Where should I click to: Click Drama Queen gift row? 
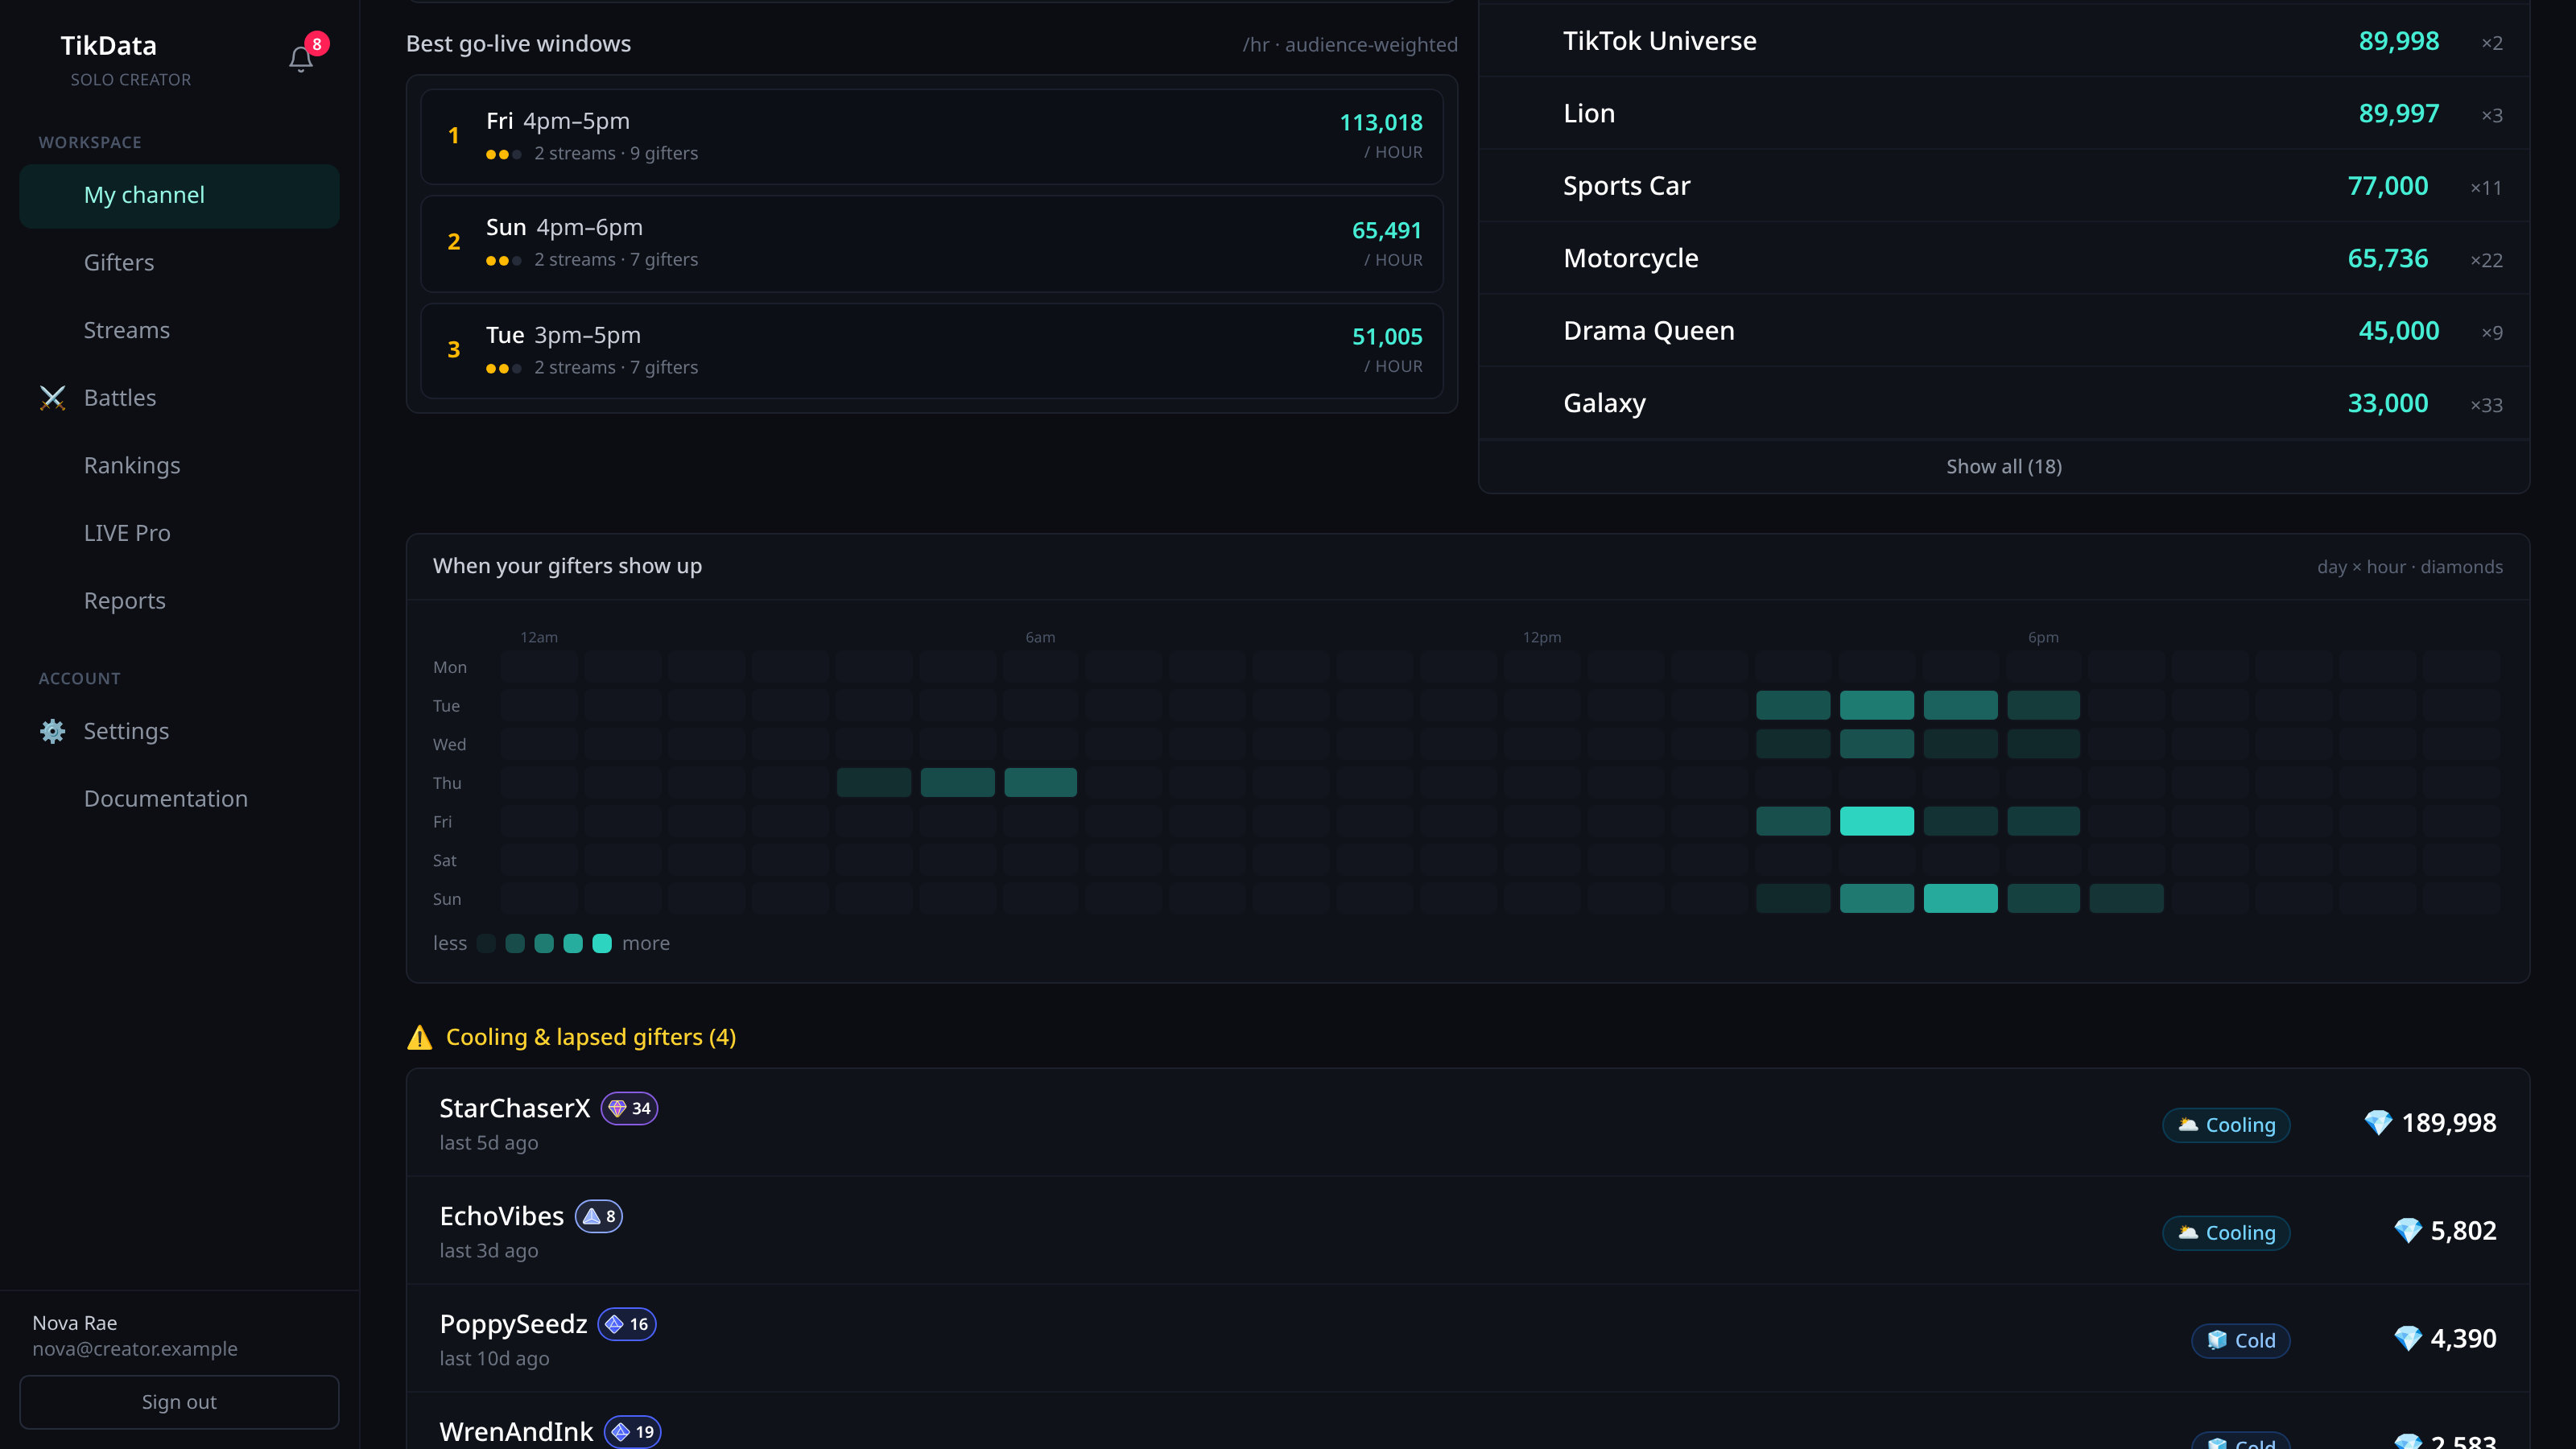pyautogui.click(x=2004, y=331)
